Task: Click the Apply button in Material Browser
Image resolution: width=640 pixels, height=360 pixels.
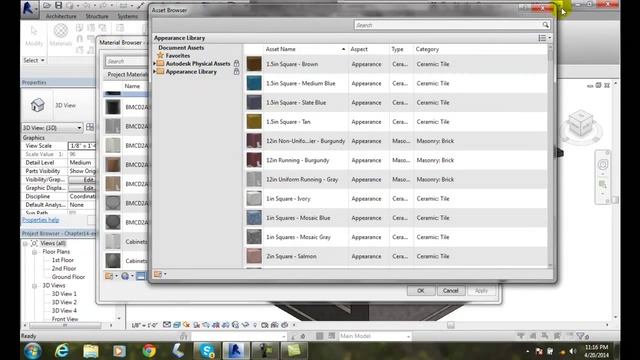Action: 481,291
